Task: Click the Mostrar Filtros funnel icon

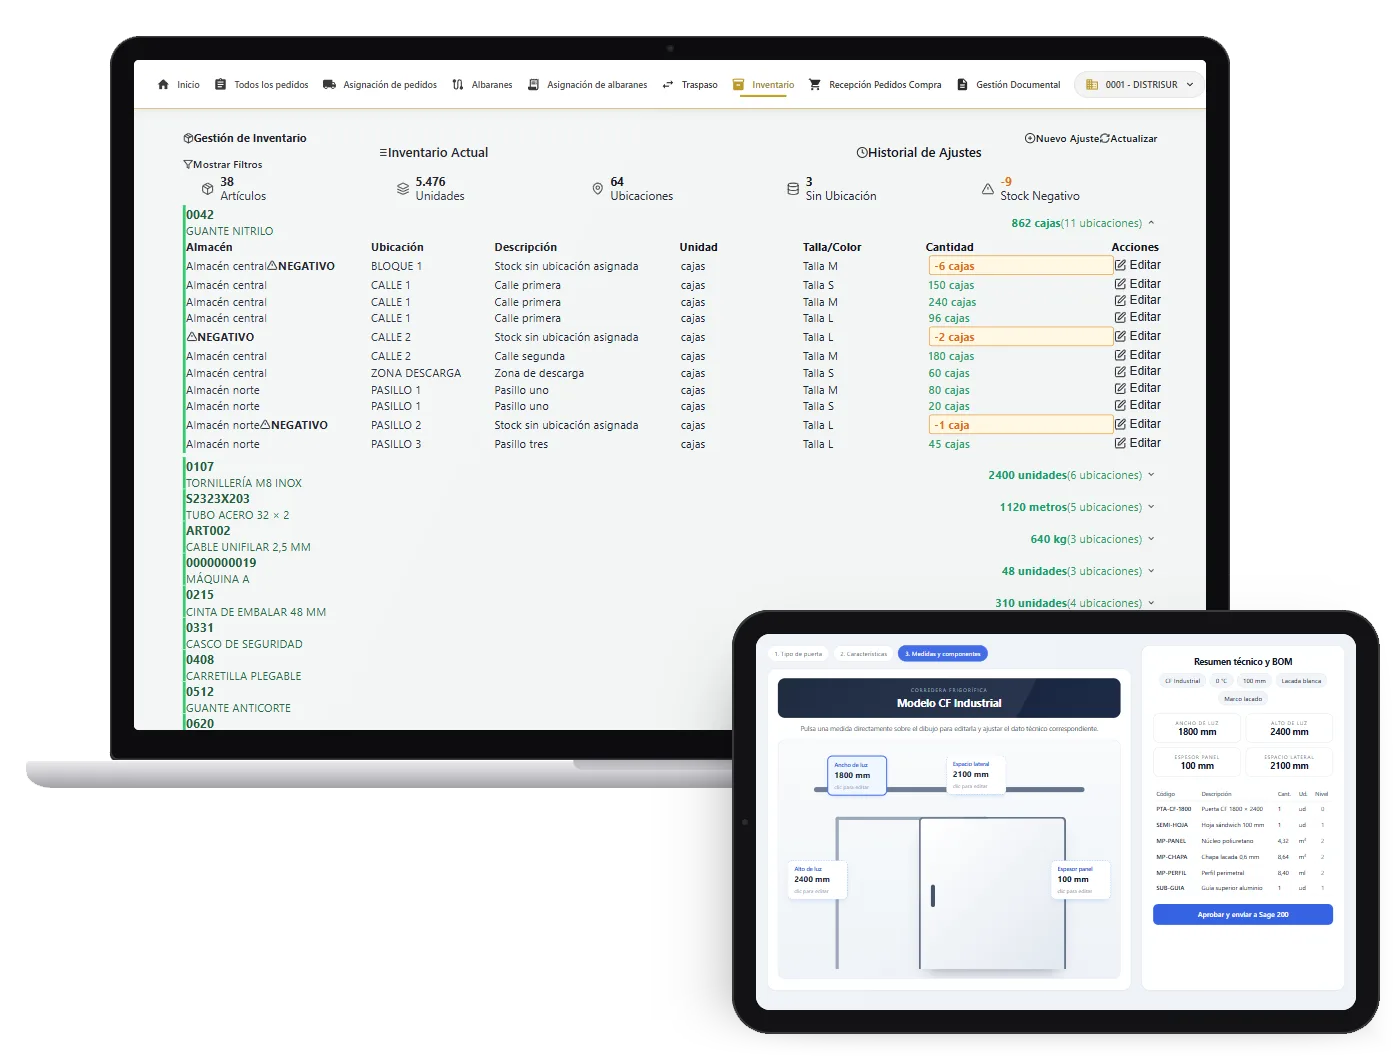Action: click(x=188, y=165)
